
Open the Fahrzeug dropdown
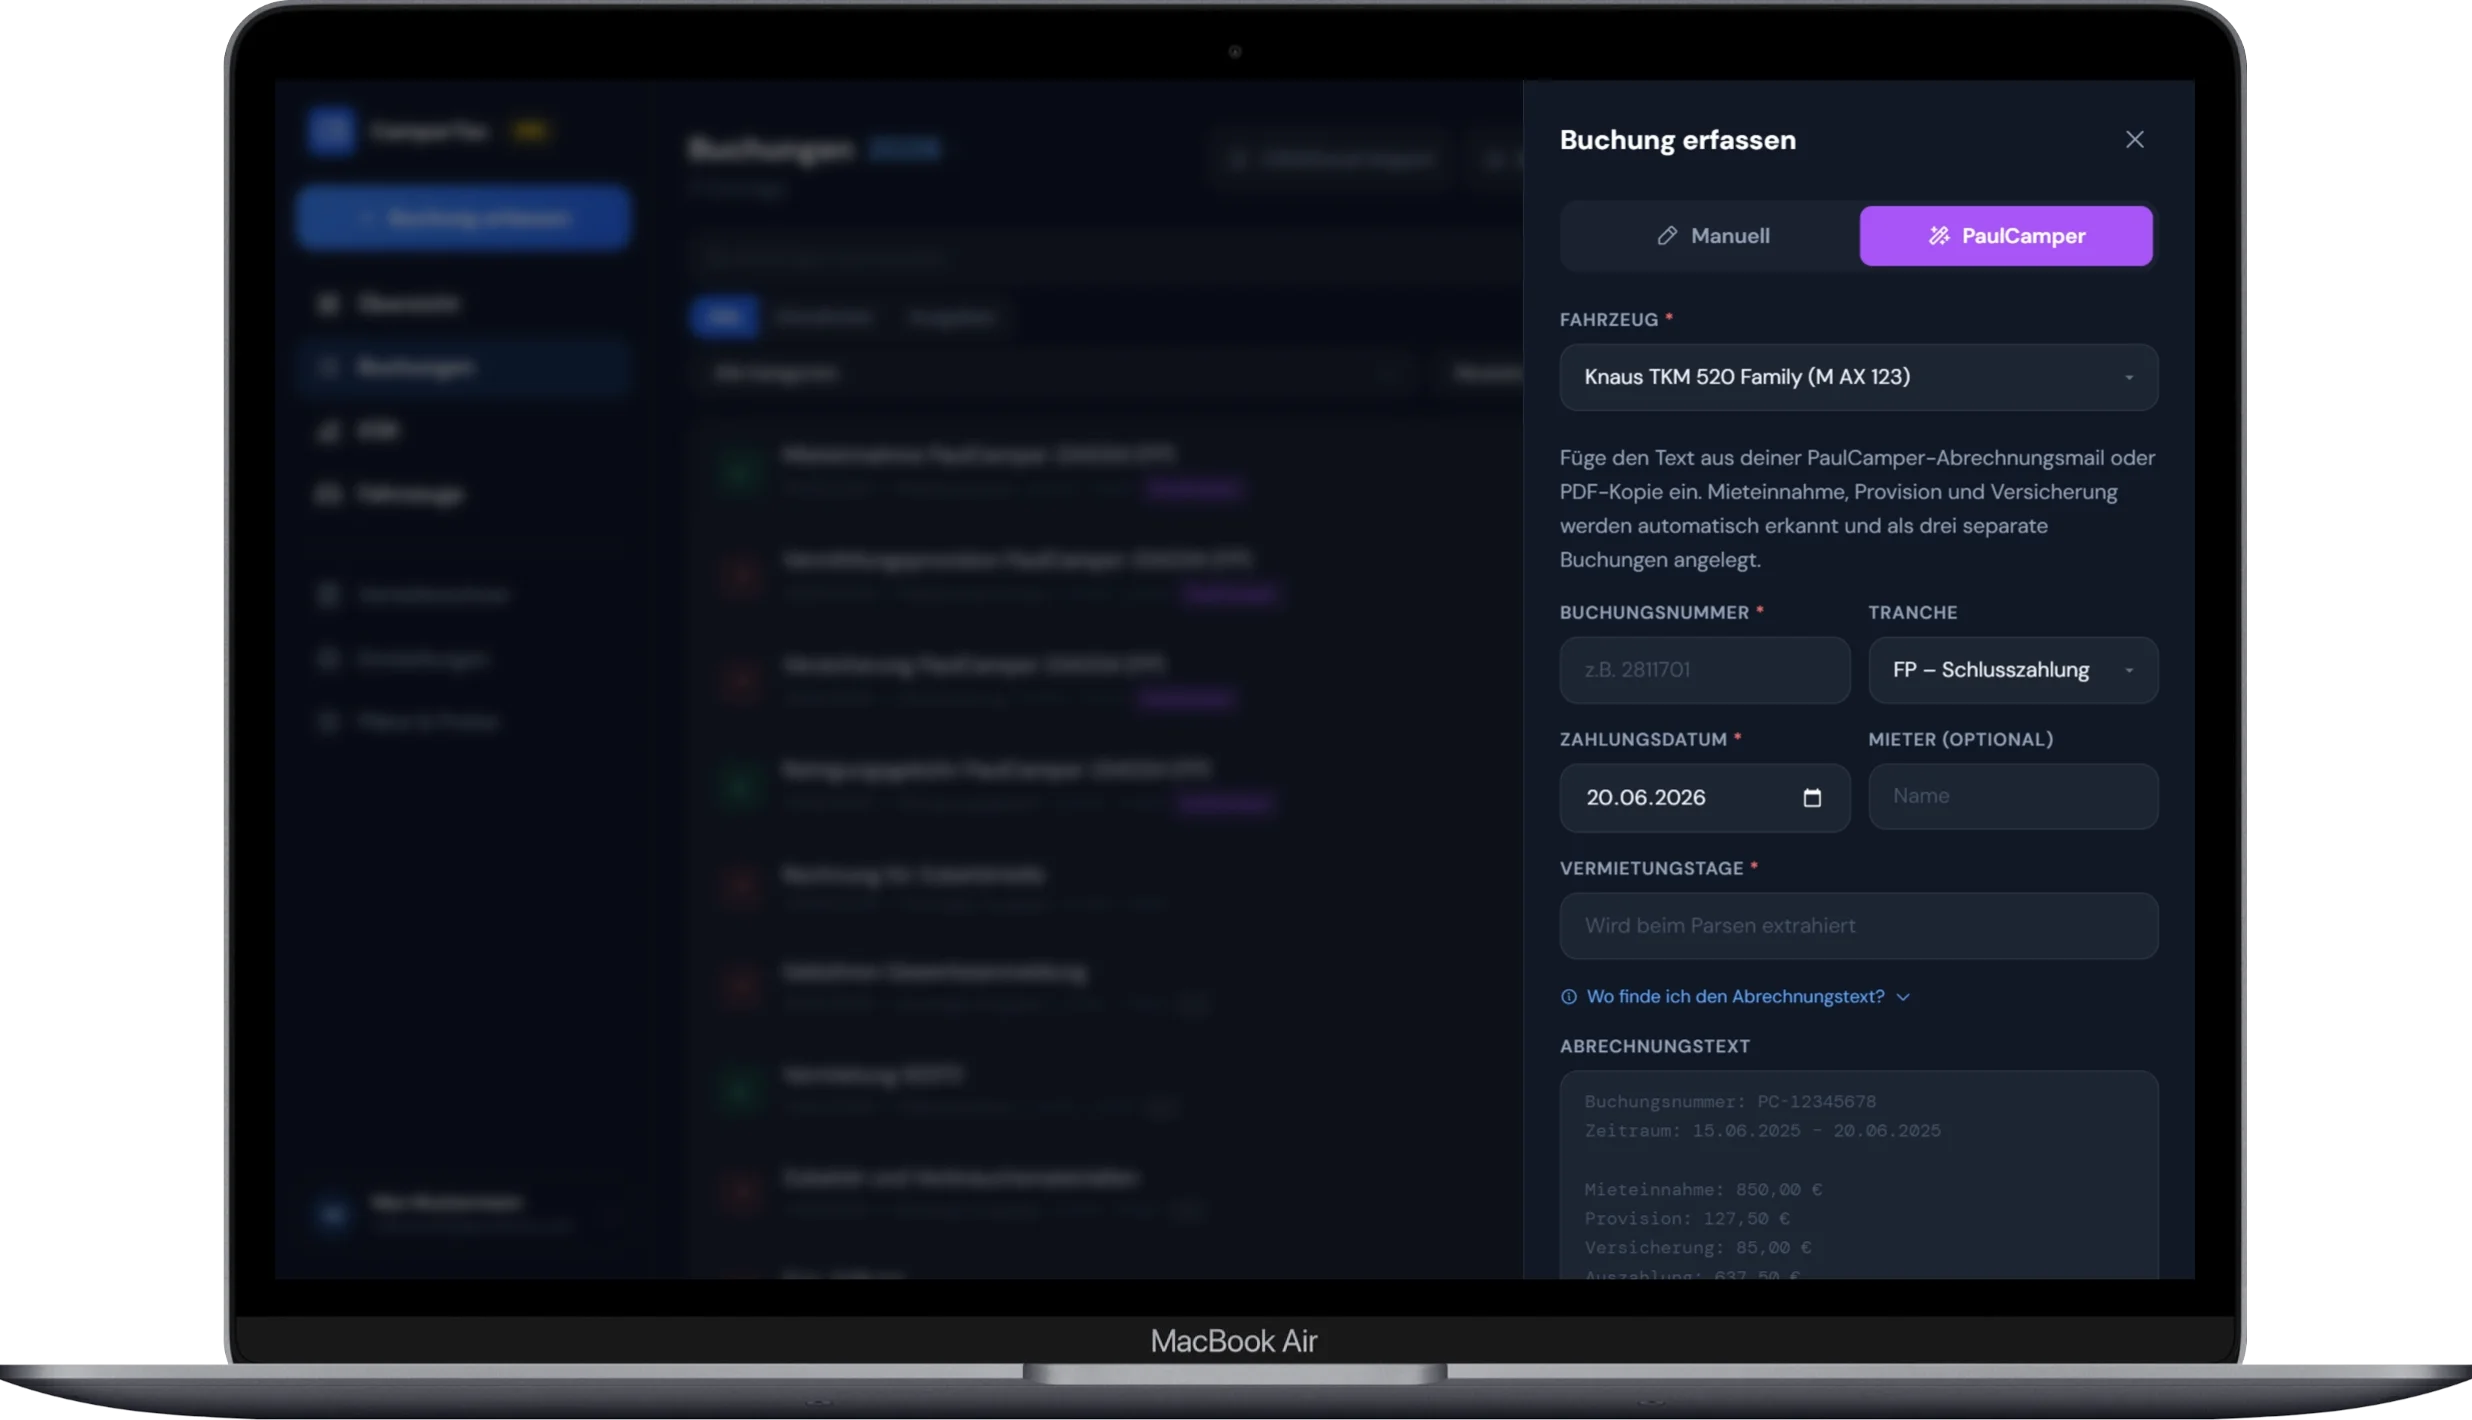[1858, 377]
